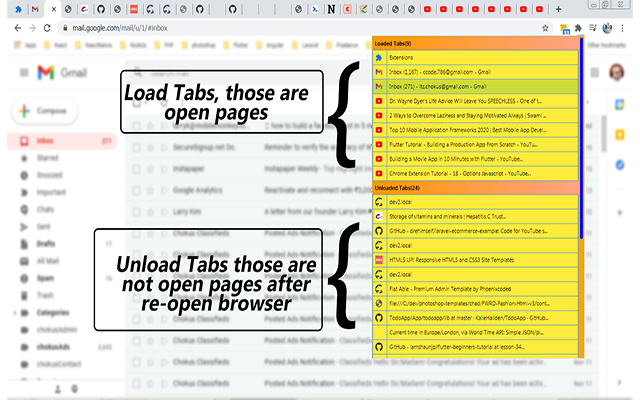Open the React bookmarks folder
Viewport: 640px width, 400px height.
pos(56,45)
